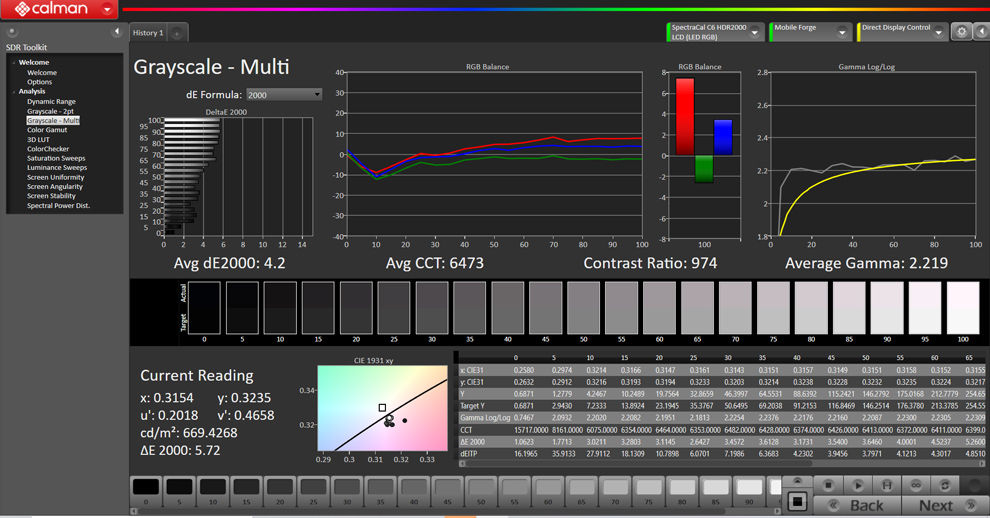990x518 pixels.
Task: Collapse the workflow sidebar with the arrow
Action: coord(116,32)
